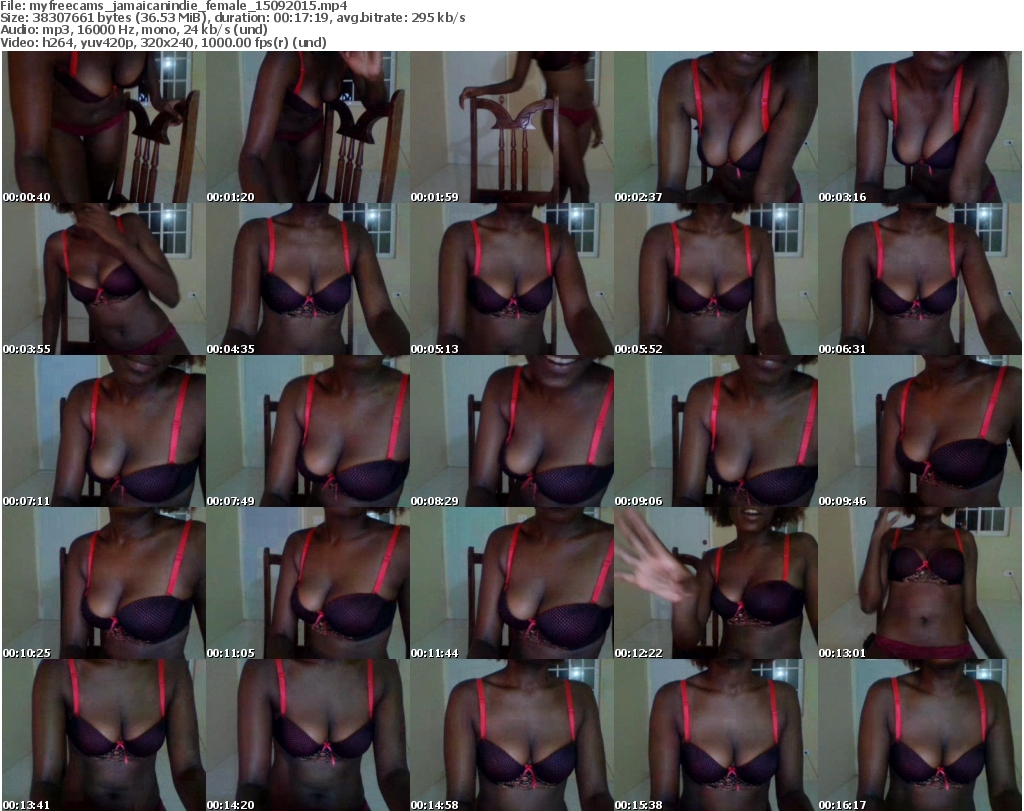Select the frame at 00:02:37

[716, 127]
